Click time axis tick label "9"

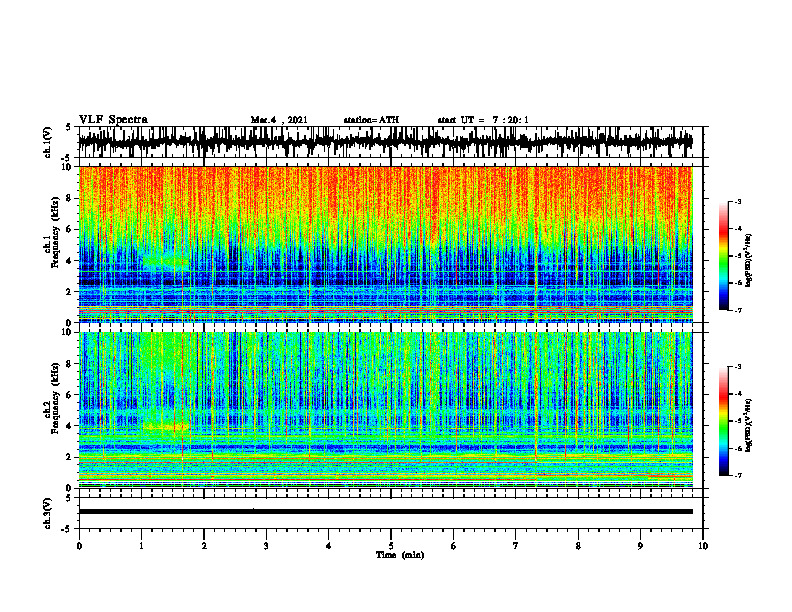[x=640, y=546]
